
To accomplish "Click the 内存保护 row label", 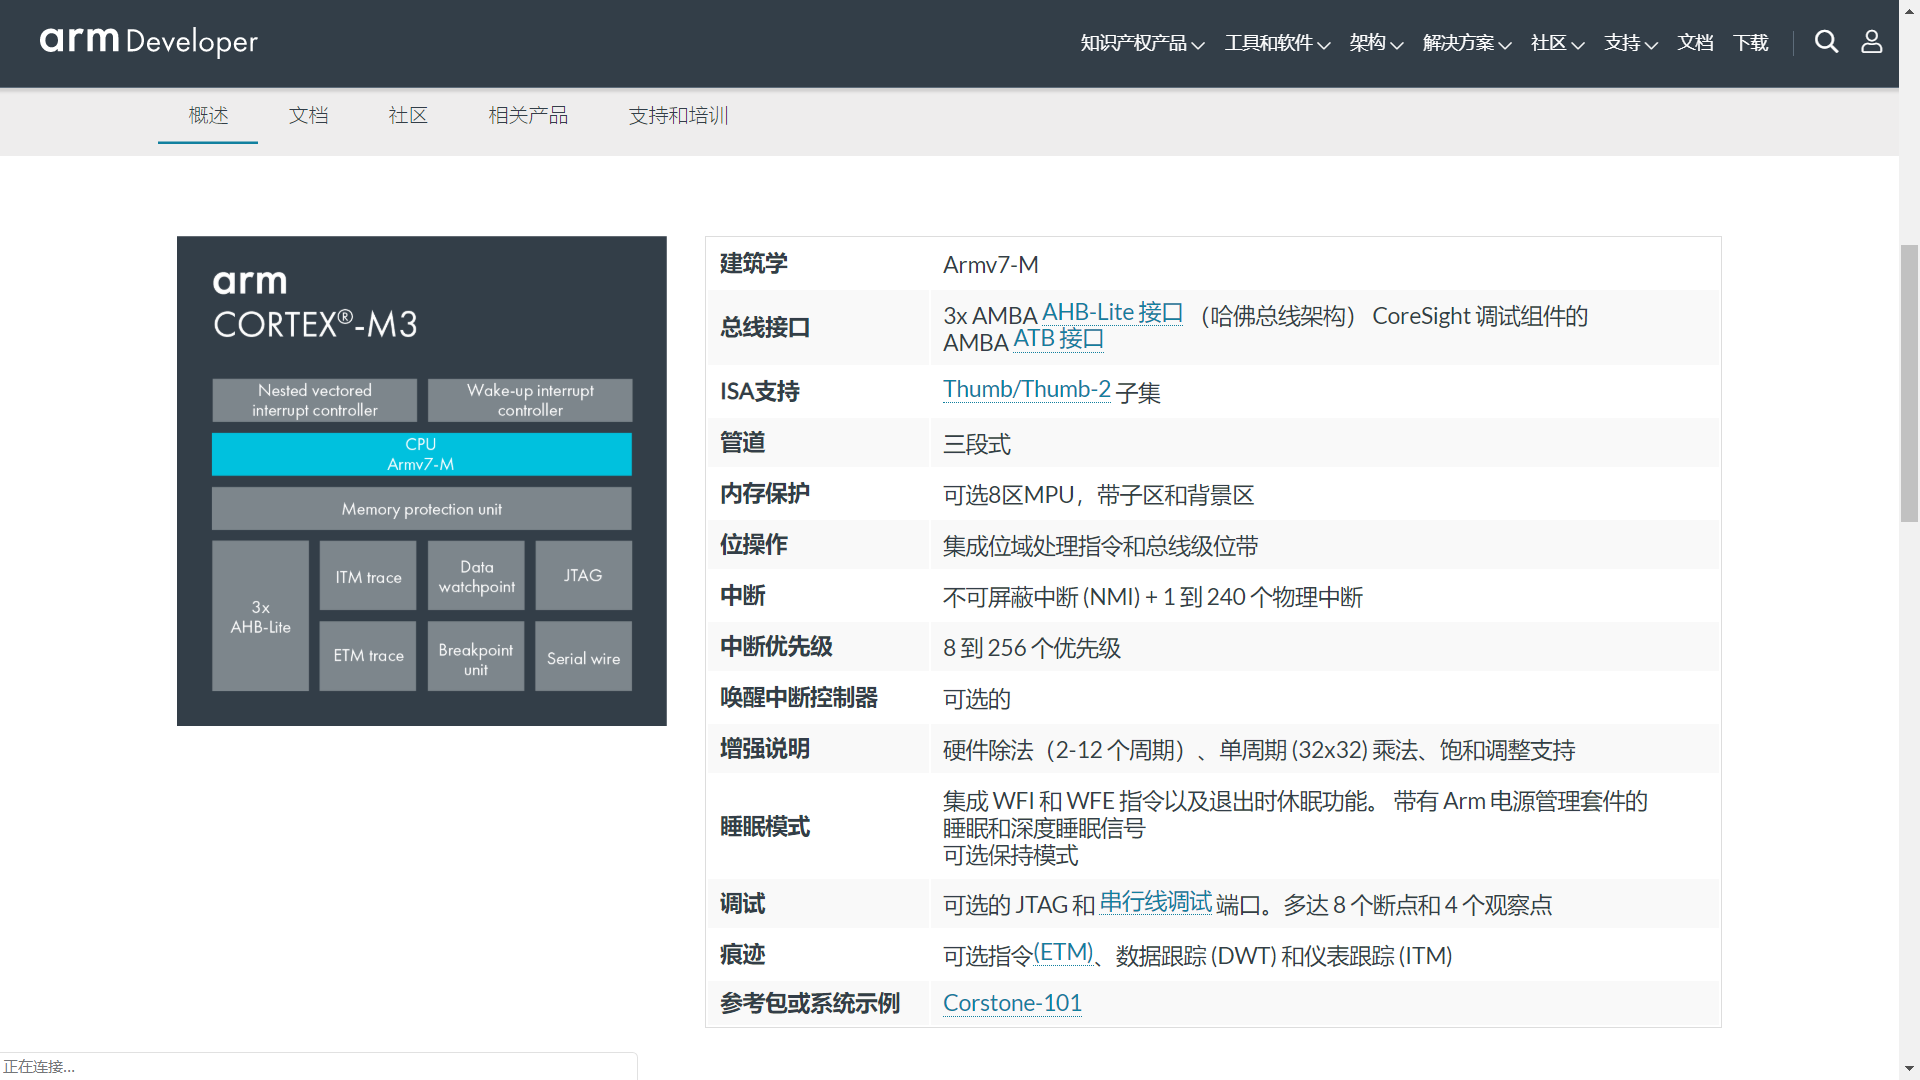I will 765,494.
